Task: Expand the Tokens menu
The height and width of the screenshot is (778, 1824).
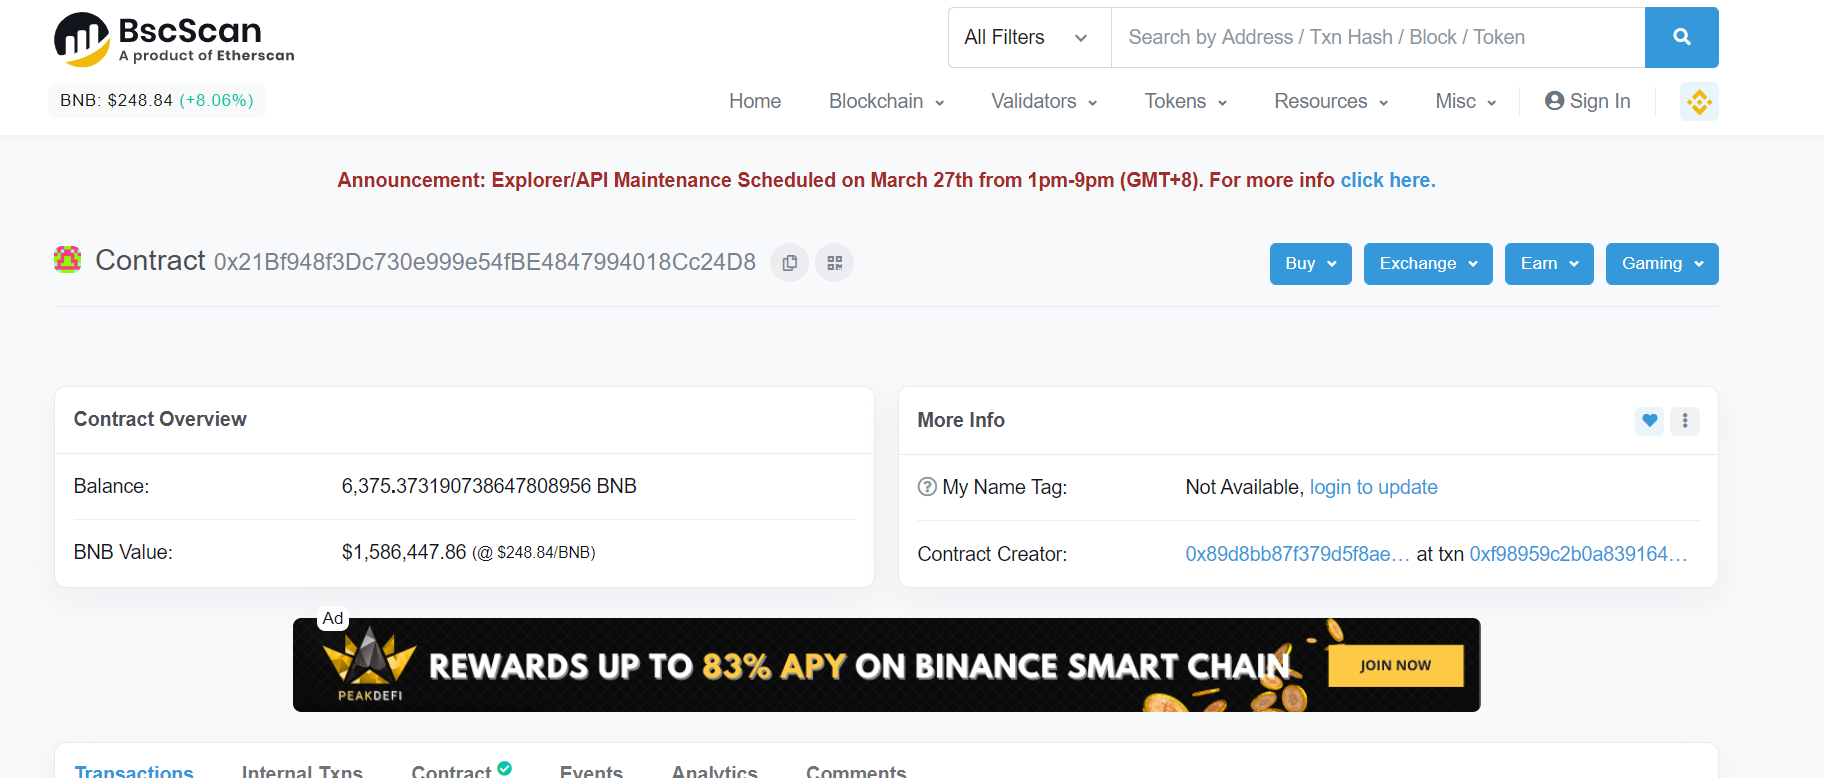Action: coord(1185,101)
